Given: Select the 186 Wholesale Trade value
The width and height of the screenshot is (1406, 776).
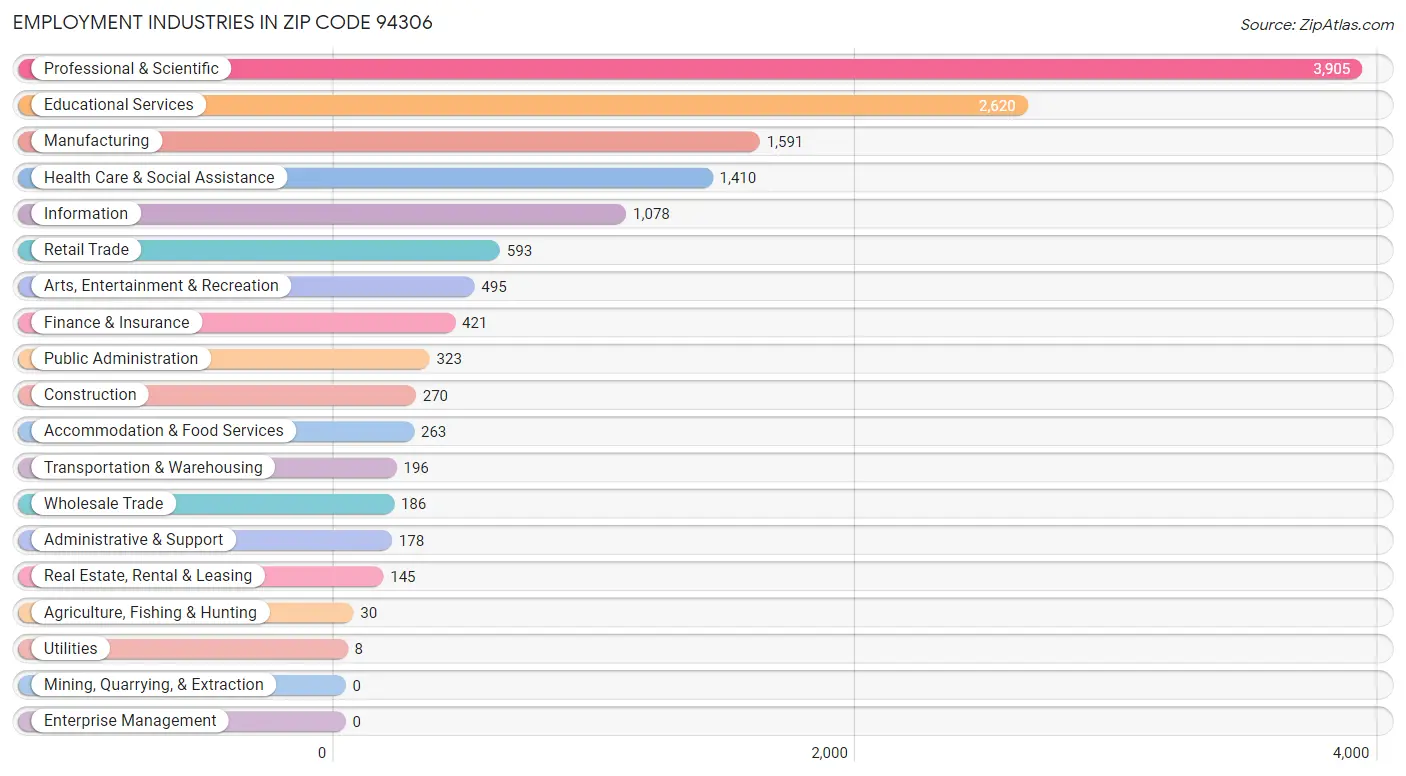Looking at the screenshot, I should (x=414, y=504).
